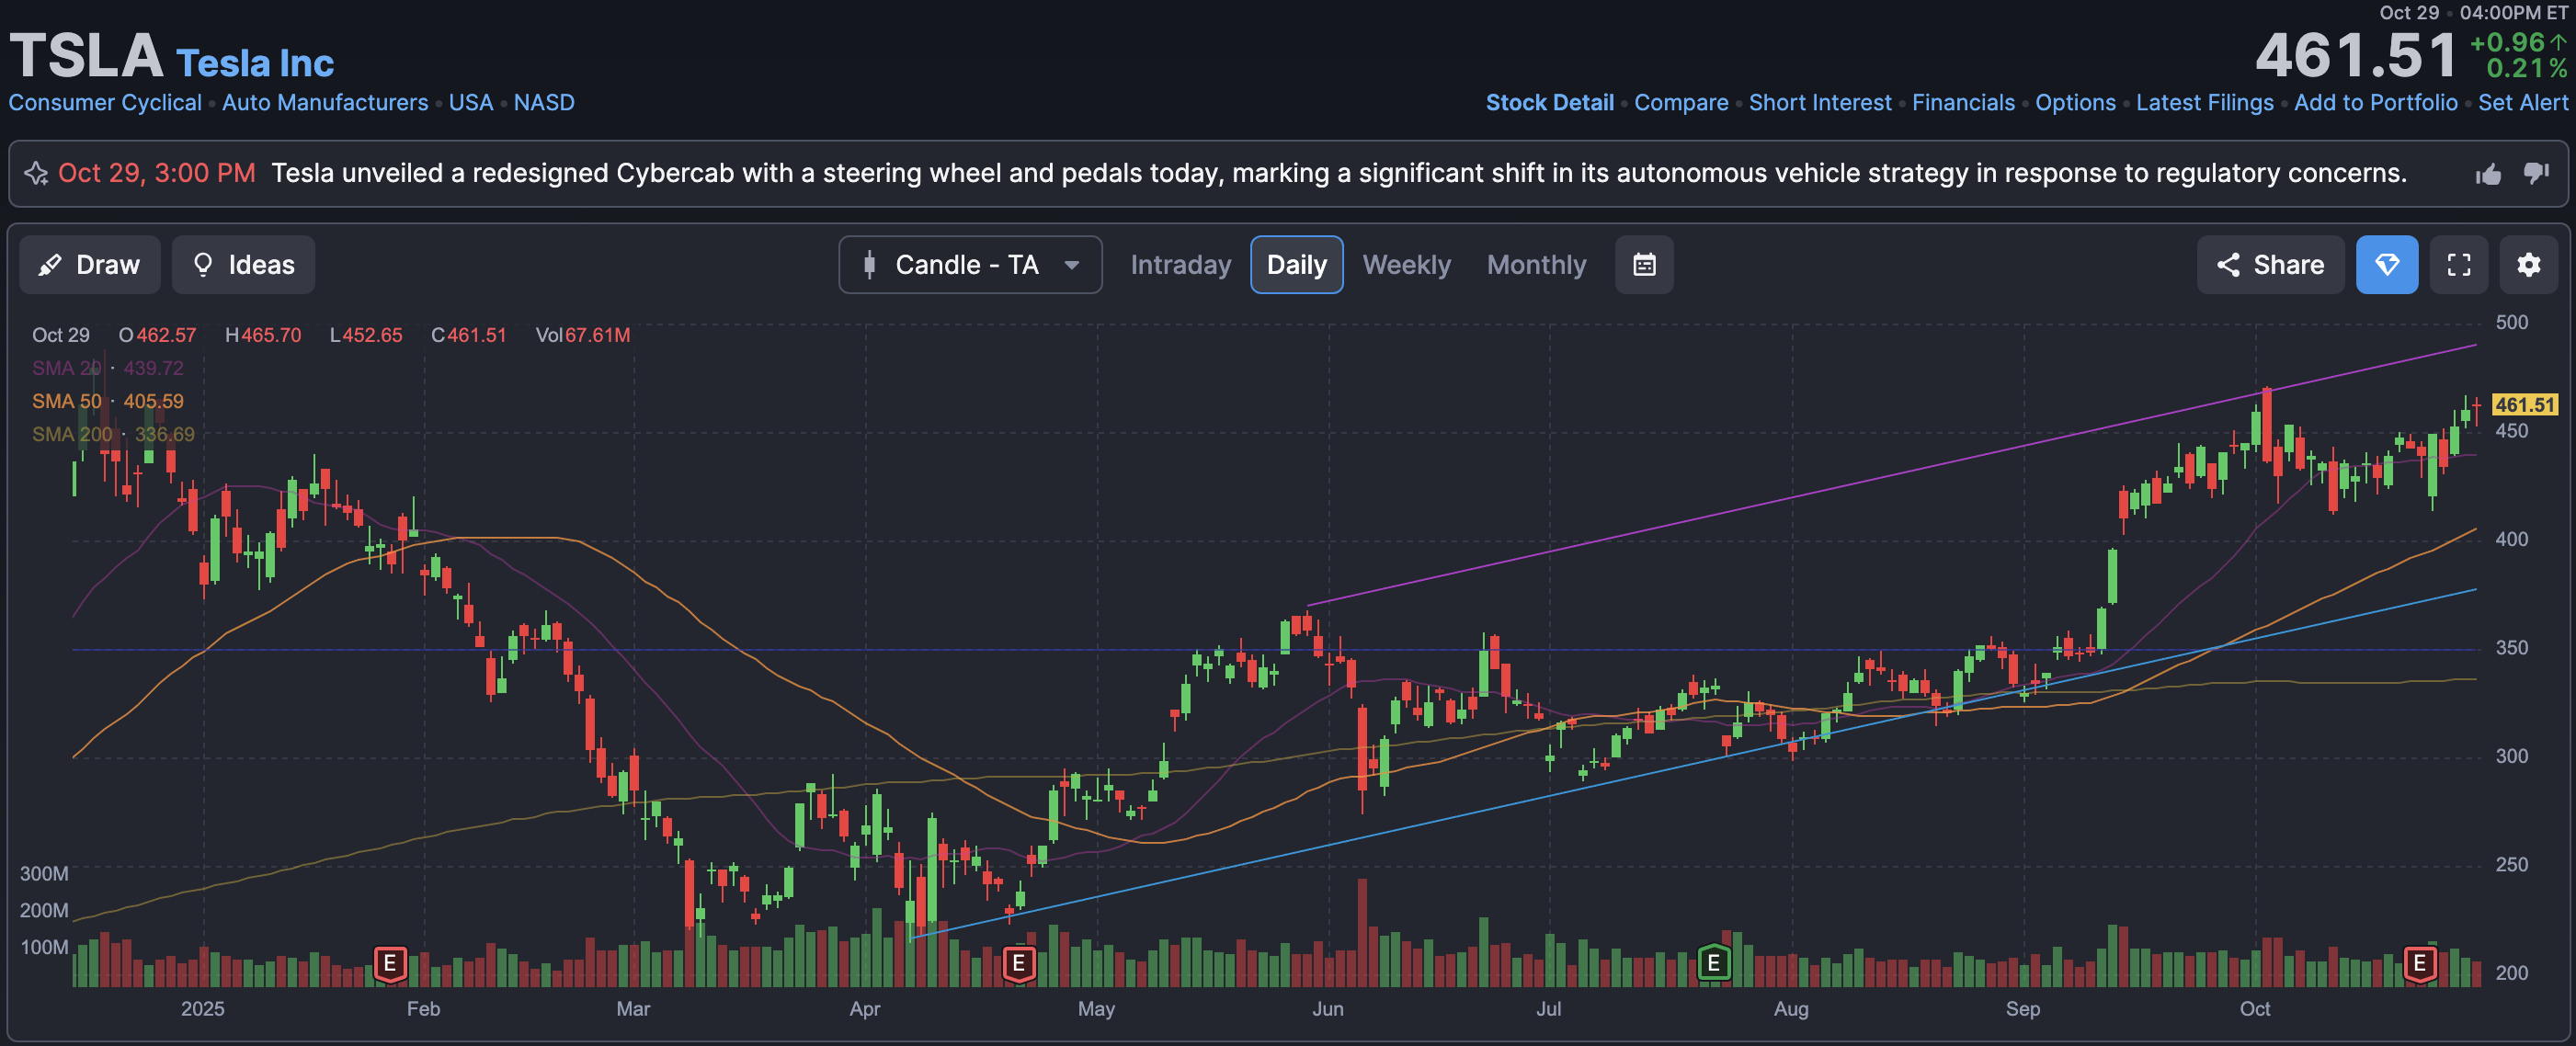This screenshot has width=2576, height=1046.
Task: Click the blue diamond premium icon
Action: point(2386,265)
